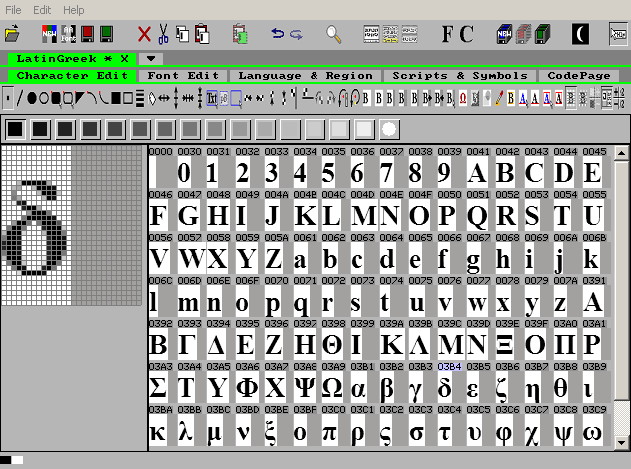
Task: Select glyph cell 0057 capital W
Action: click(192, 254)
